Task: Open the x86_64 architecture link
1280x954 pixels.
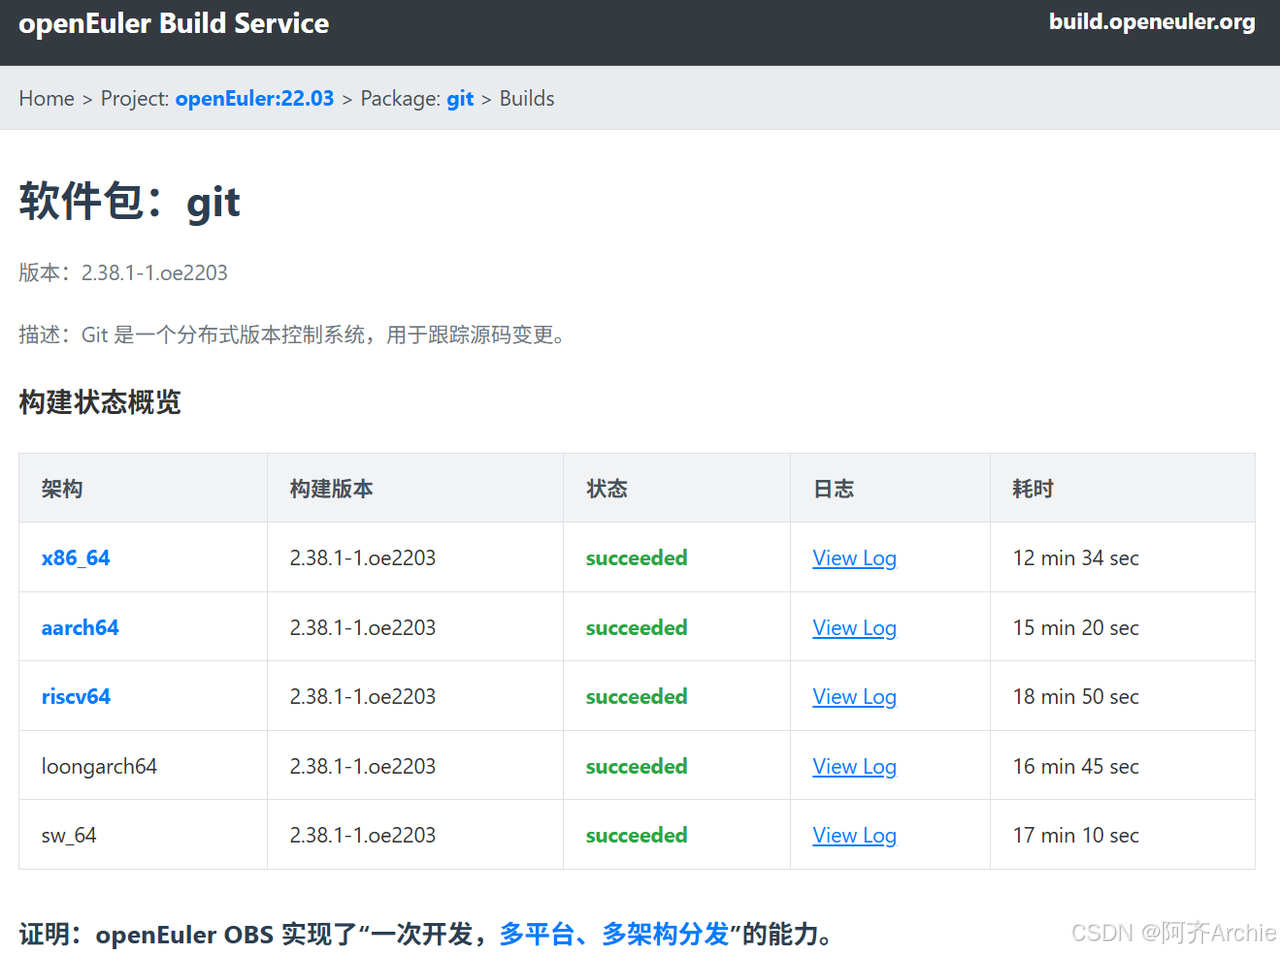Action: [x=76, y=558]
